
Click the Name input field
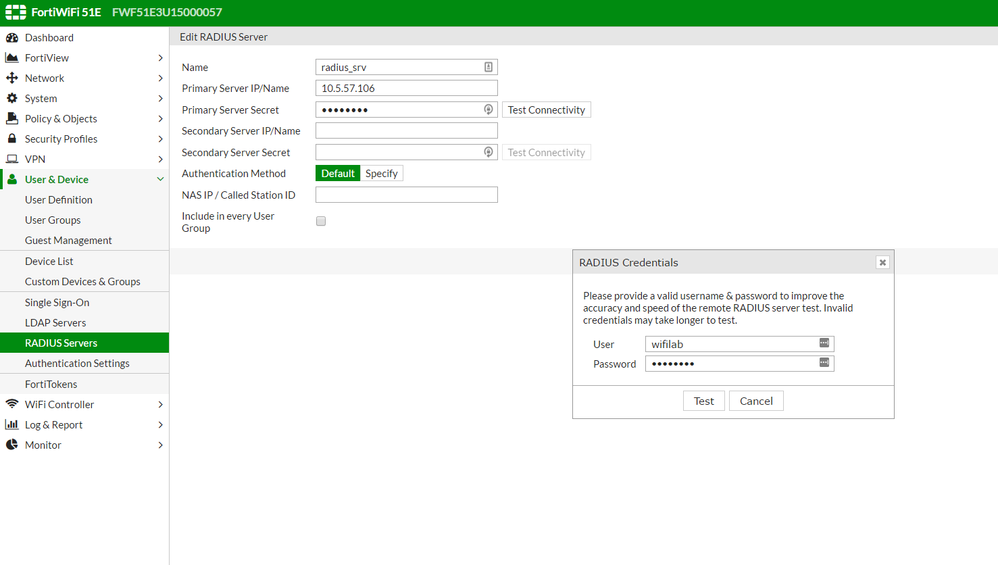click(406, 67)
